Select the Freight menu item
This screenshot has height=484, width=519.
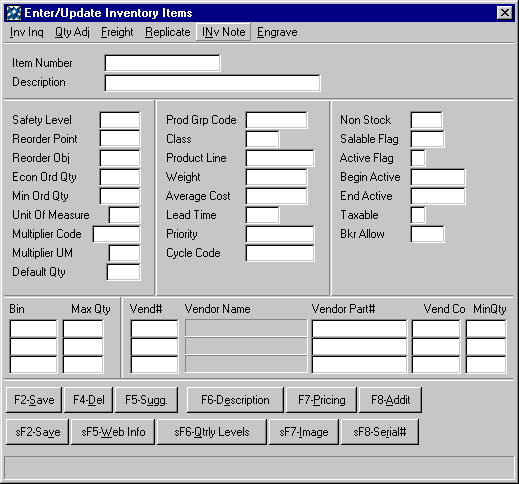(117, 32)
